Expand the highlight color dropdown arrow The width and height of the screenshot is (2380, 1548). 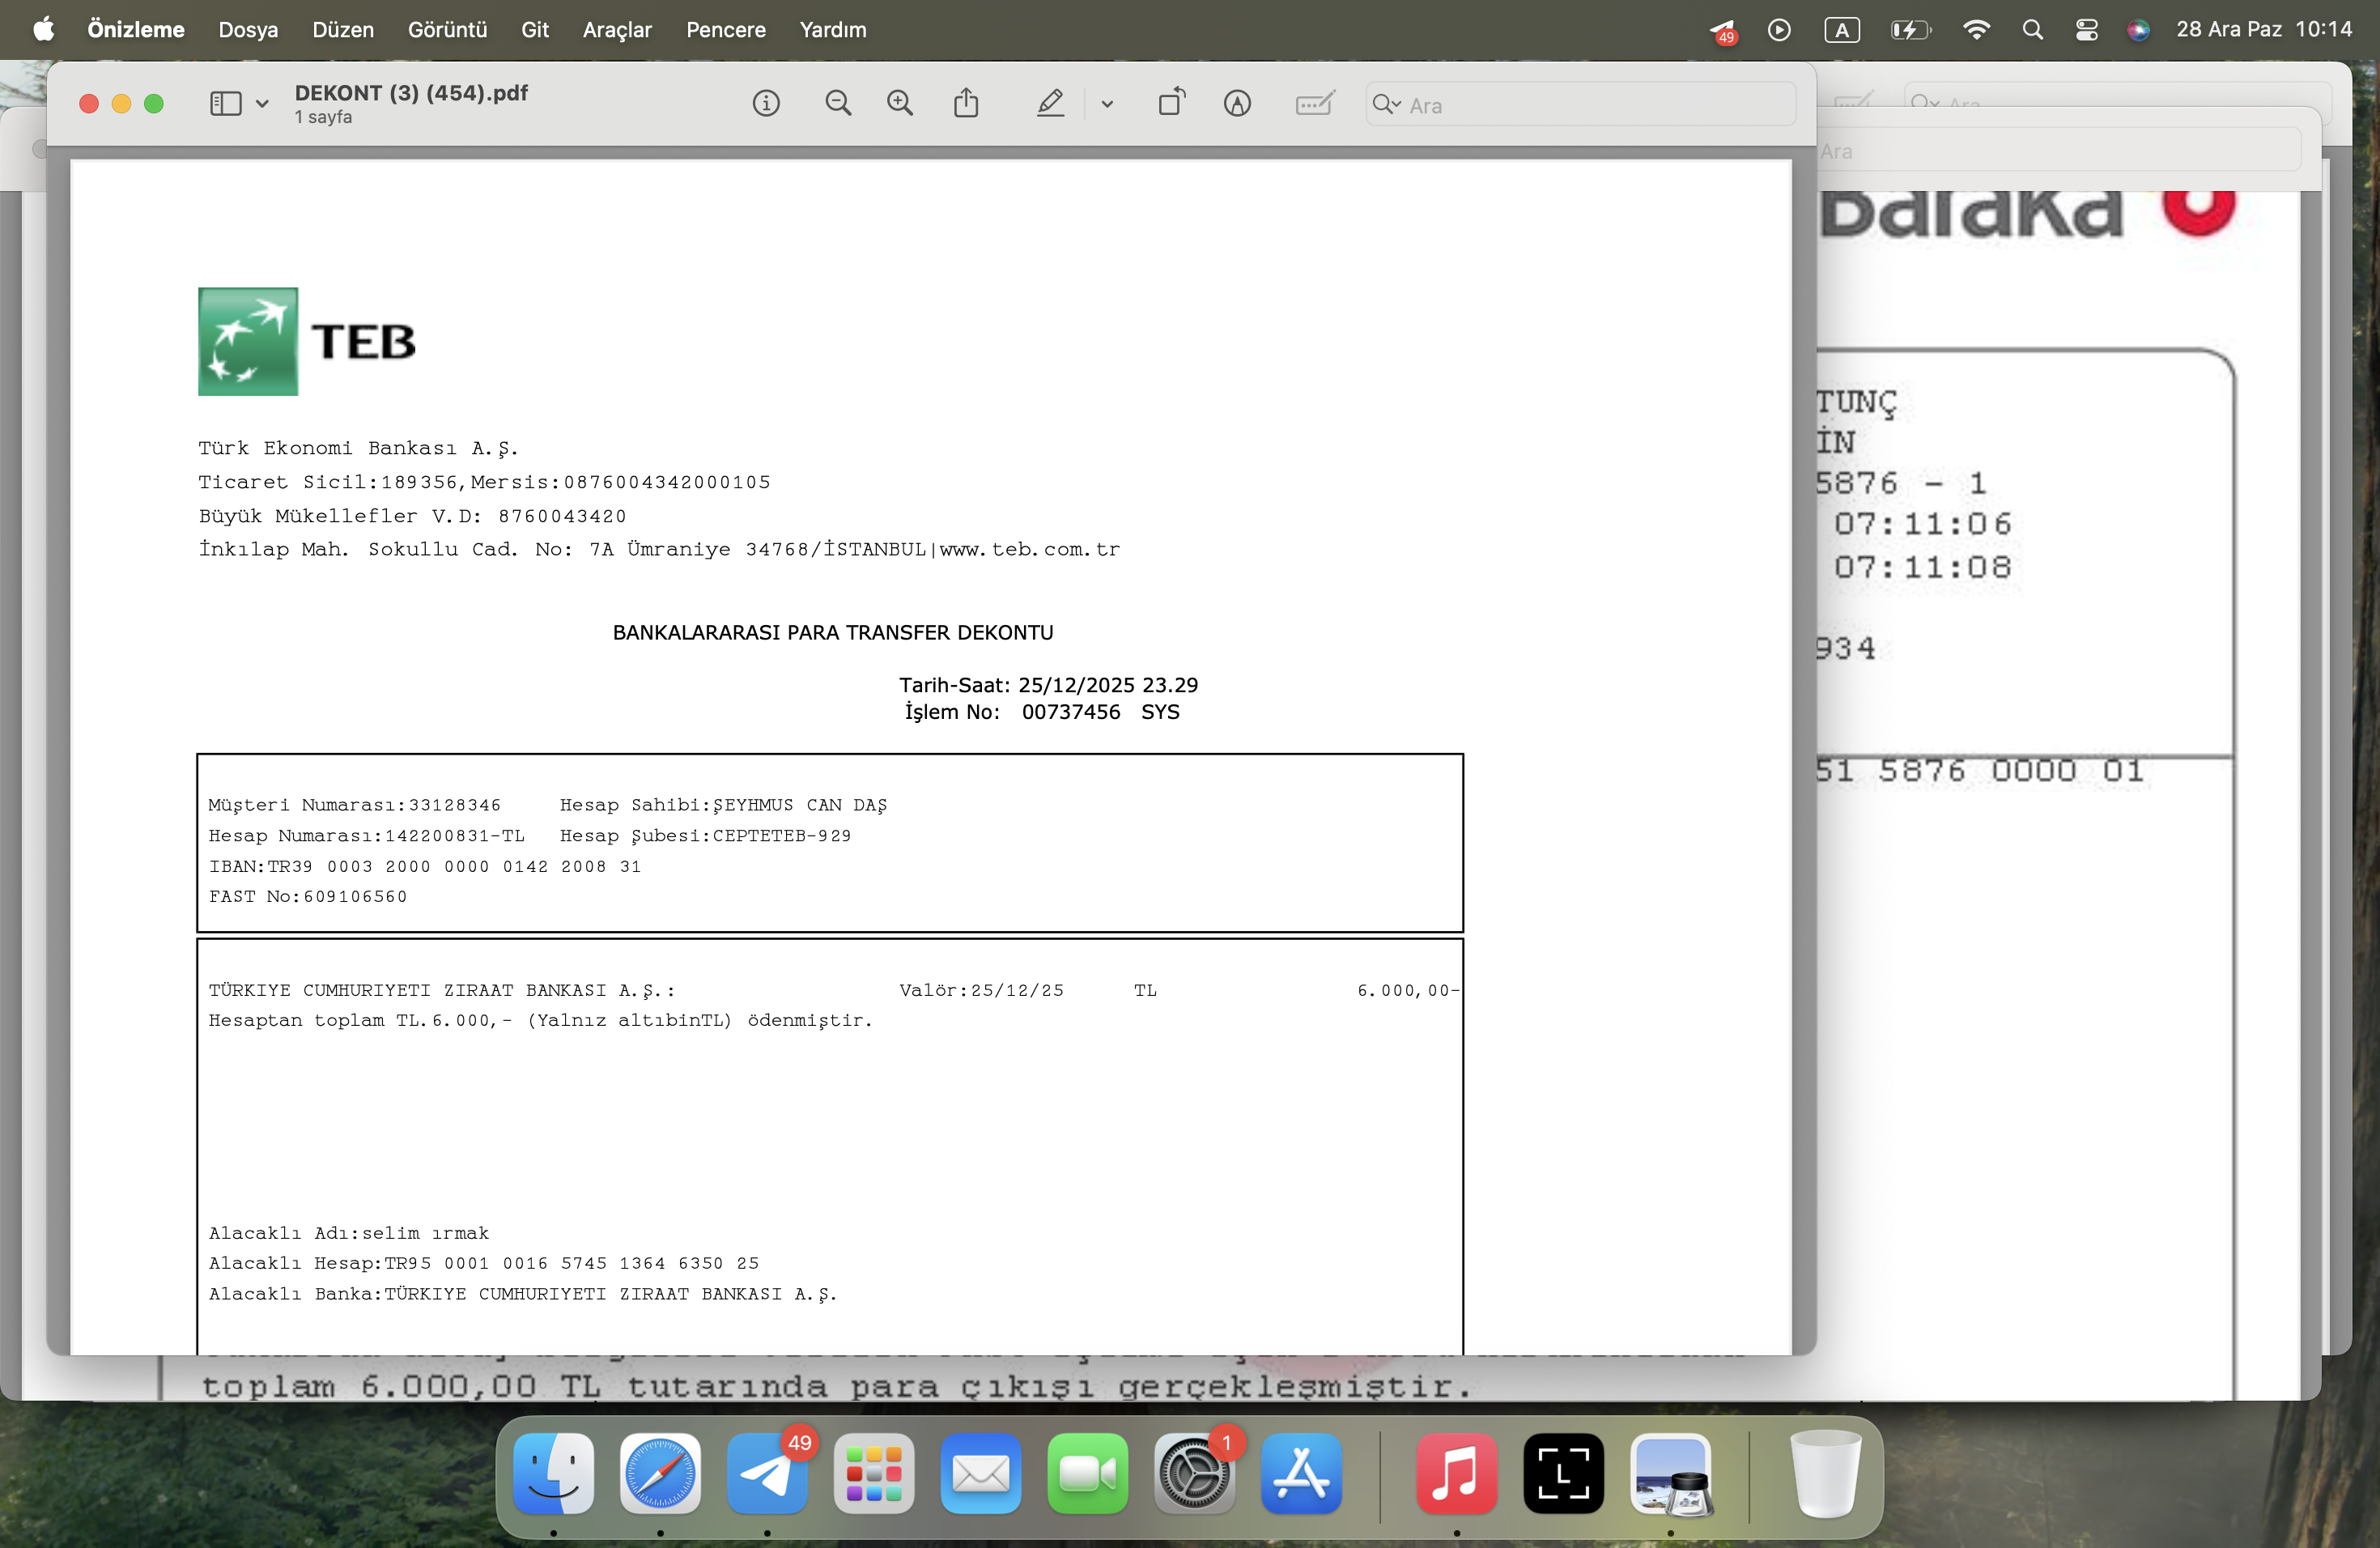(1107, 103)
